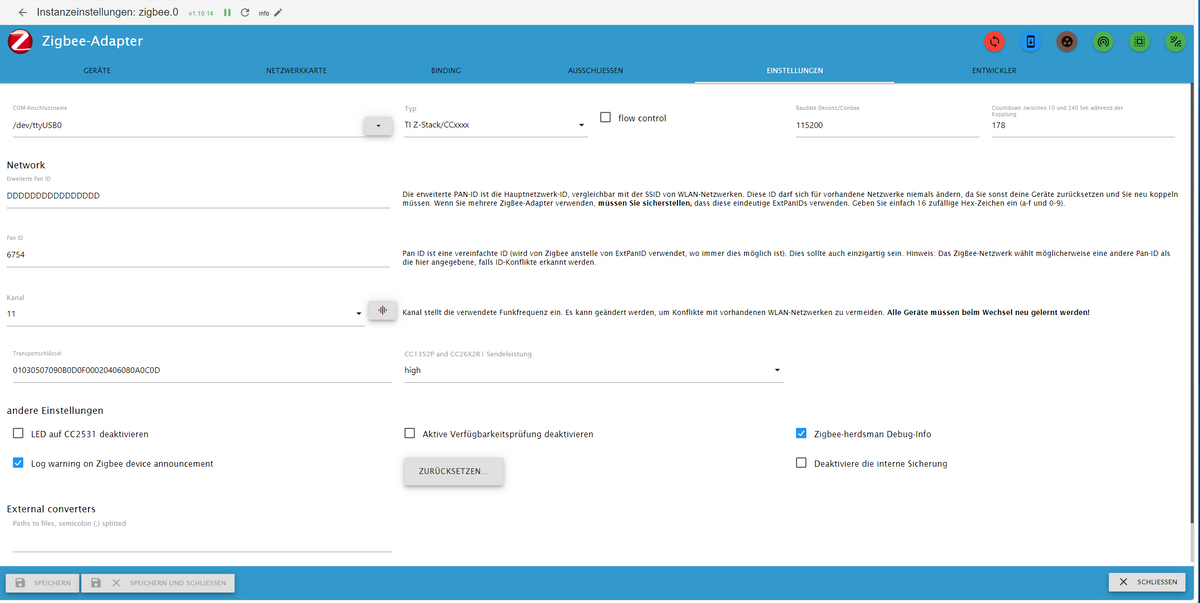Go back using the arrow beside Instanzeinstellungen
Screen dimensions: 1200x603
point(22,13)
